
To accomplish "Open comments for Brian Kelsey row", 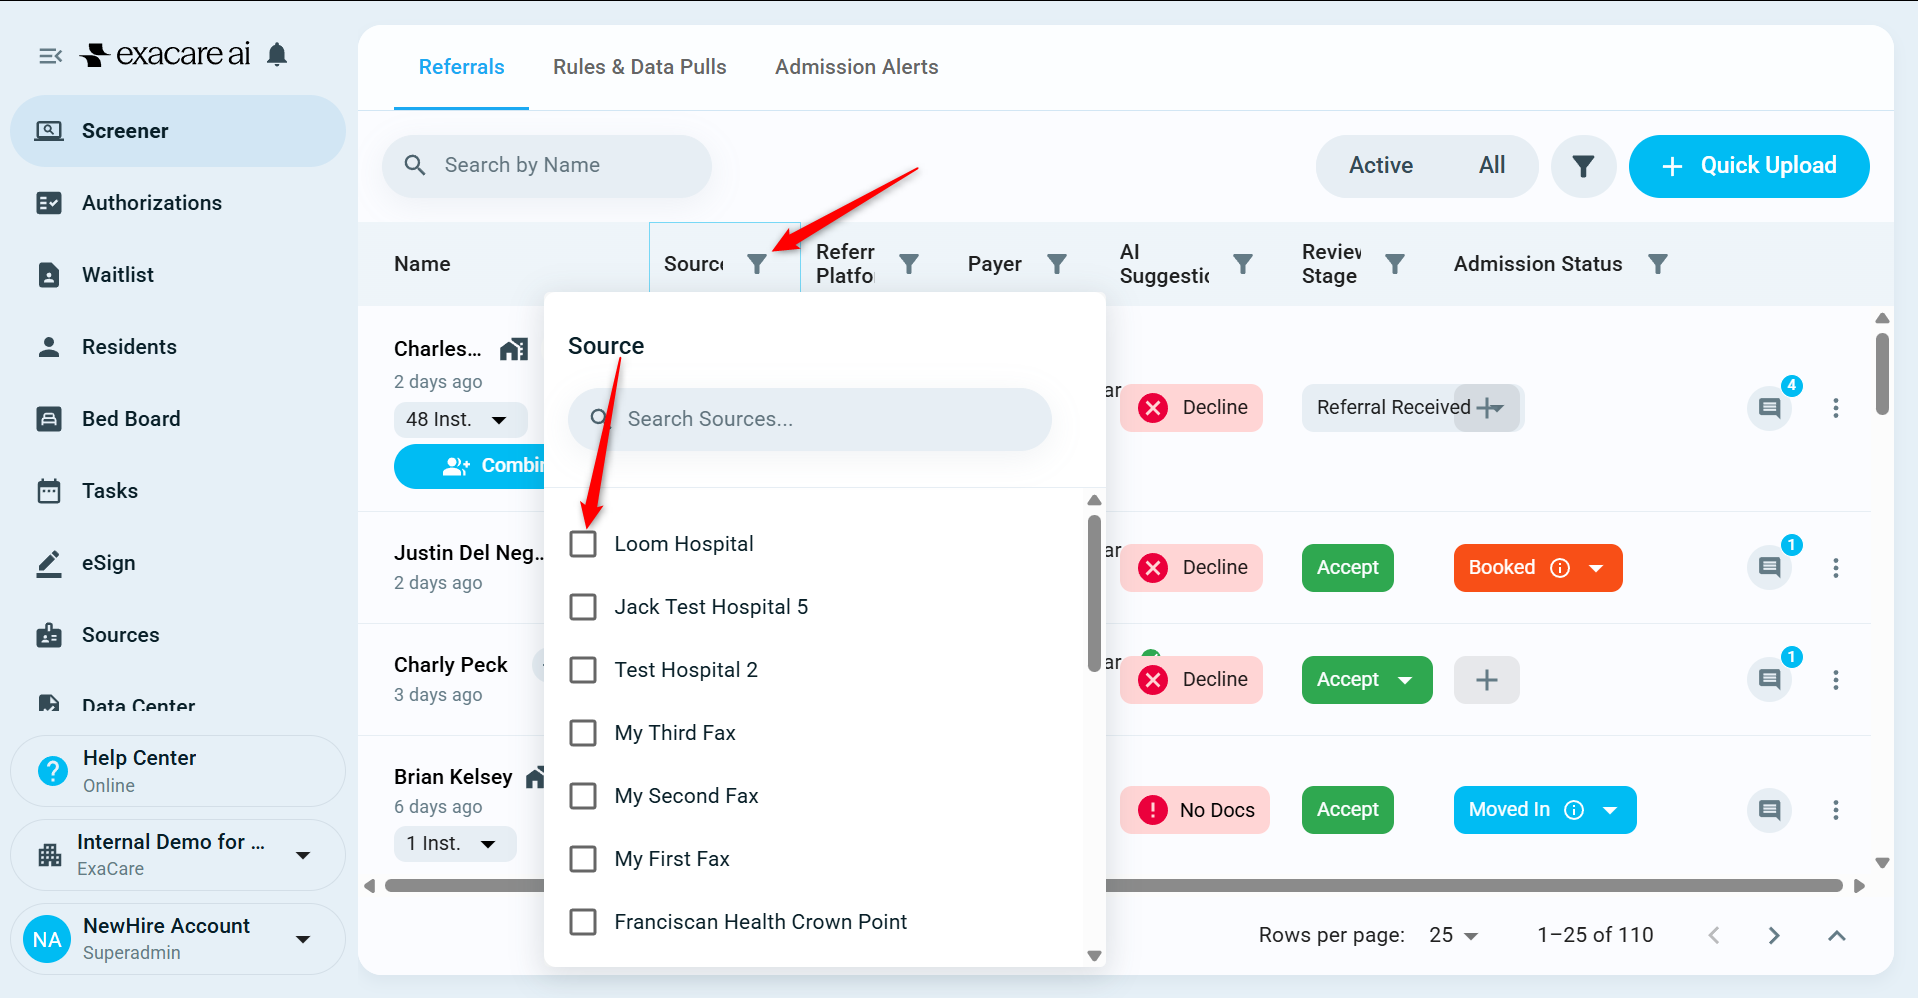I will click(1769, 810).
